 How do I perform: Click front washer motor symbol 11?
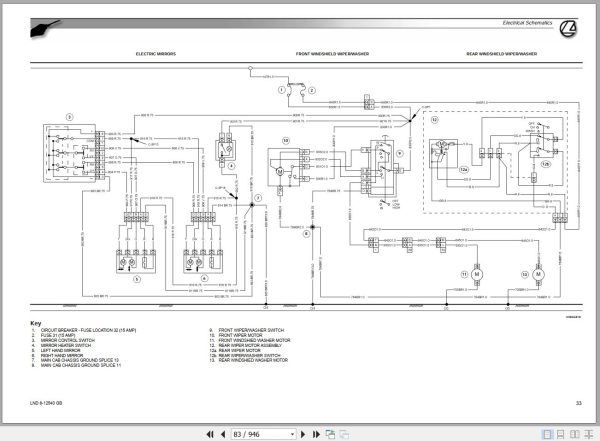pyautogui.click(x=477, y=274)
